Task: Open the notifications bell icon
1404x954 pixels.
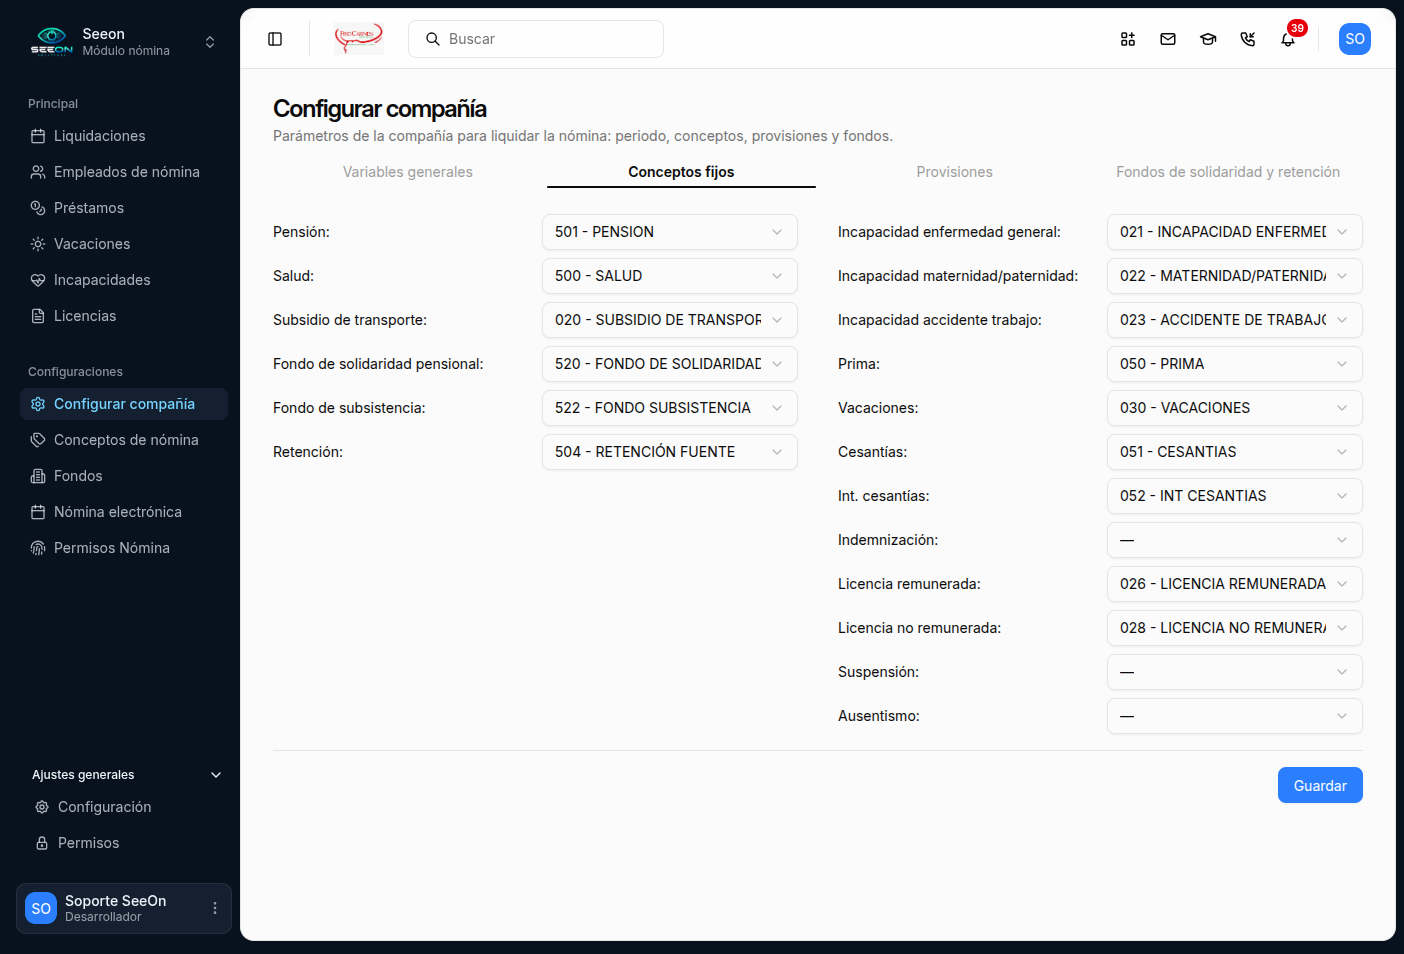Action: click(x=1288, y=39)
